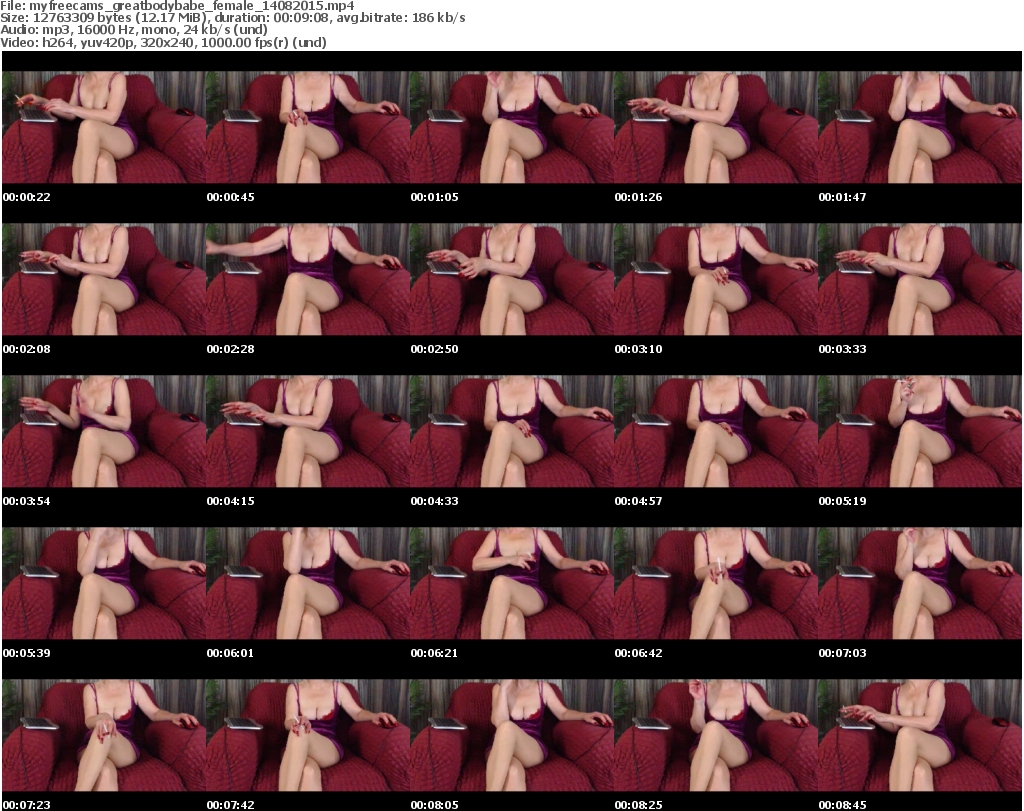Viewport: 1024px width, 811px height.
Task: Select the timestamp label 00:03:10
Action: [638, 349]
